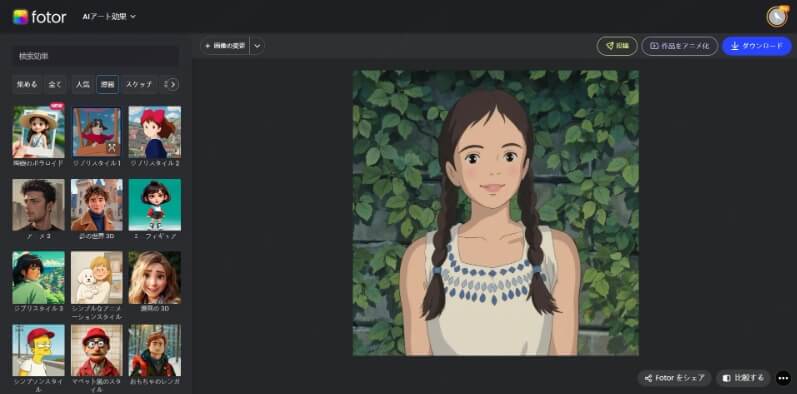Click the シンプソンスタイル label text
Image resolution: width=797 pixels, height=394 pixels.
(x=39, y=385)
